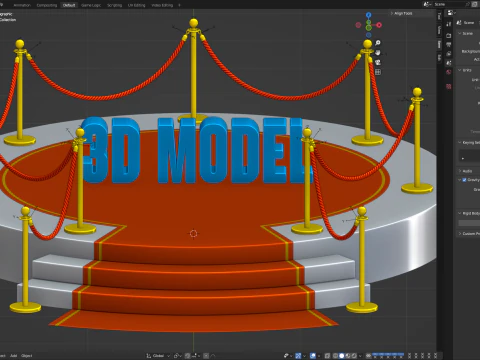This screenshot has height=360, width=480.
Task: Switch to the Game Logic workspace tab
Action: click(x=91, y=5)
